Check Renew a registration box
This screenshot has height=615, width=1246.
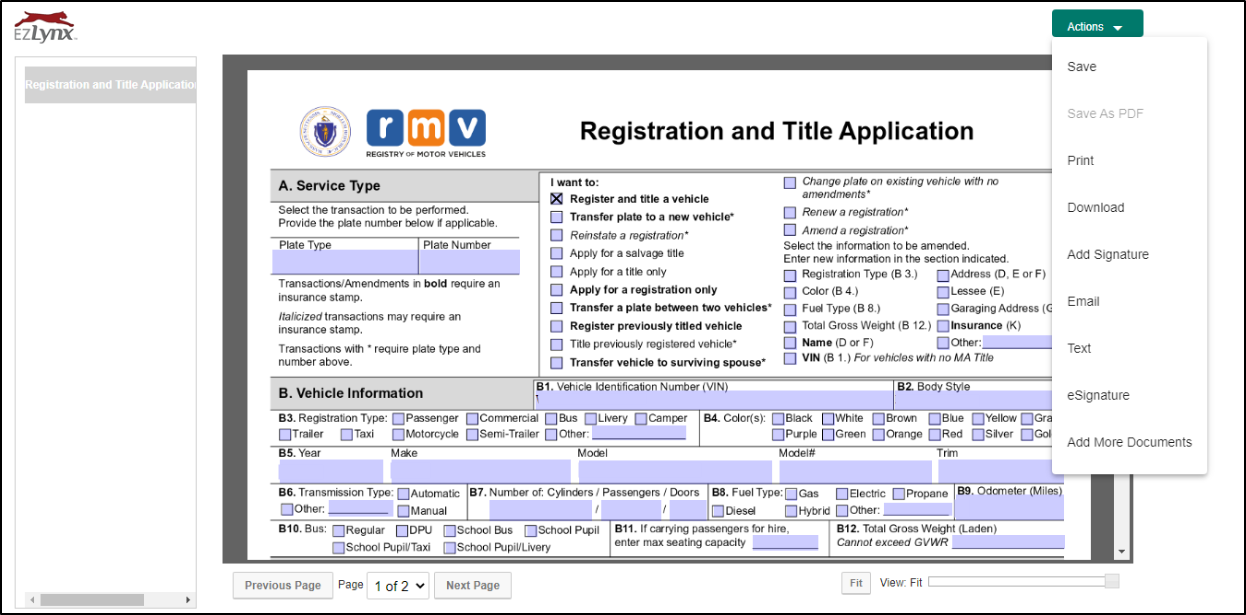[x=790, y=213]
